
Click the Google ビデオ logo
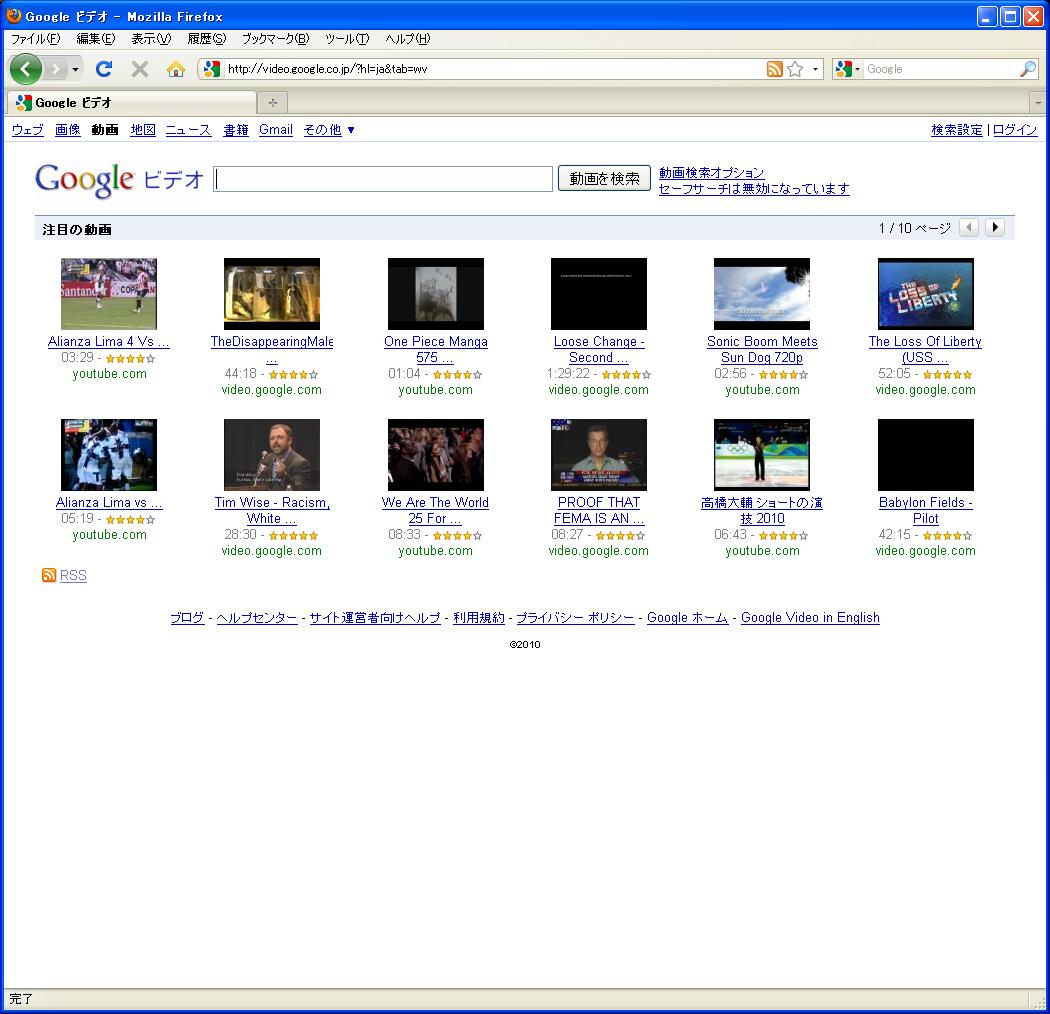[119, 179]
